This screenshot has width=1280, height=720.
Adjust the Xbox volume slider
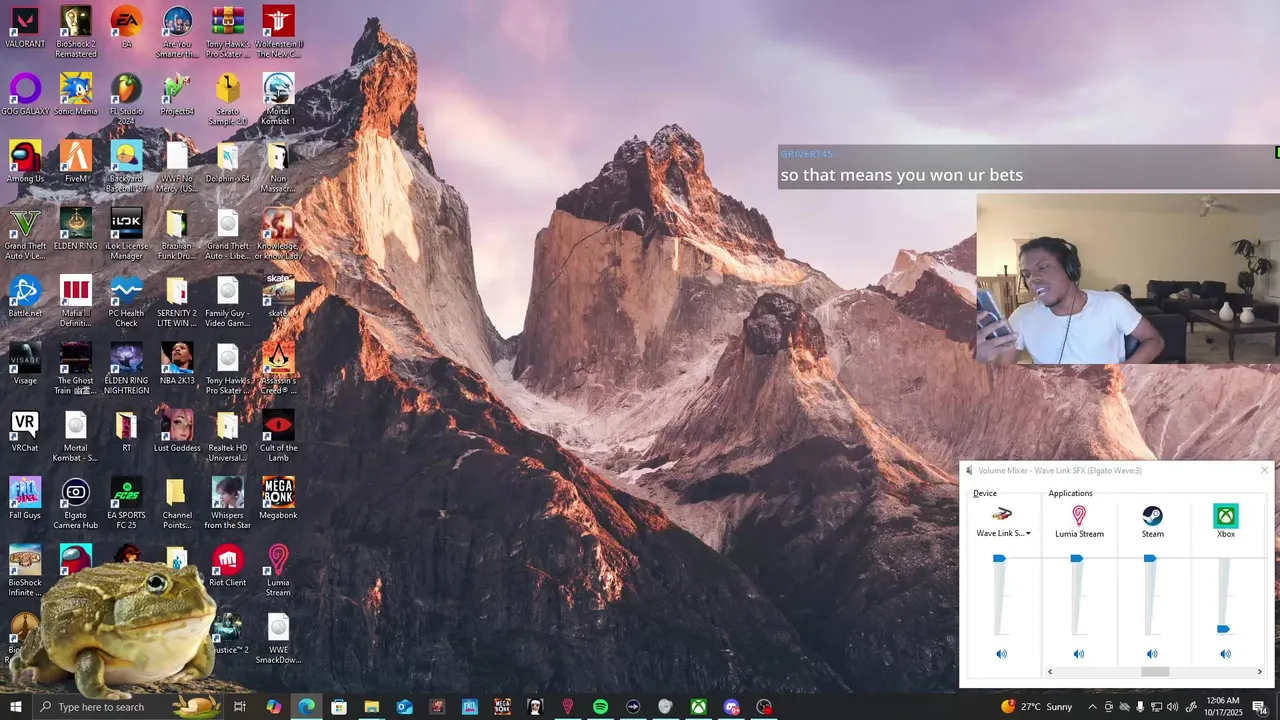[1223, 629]
